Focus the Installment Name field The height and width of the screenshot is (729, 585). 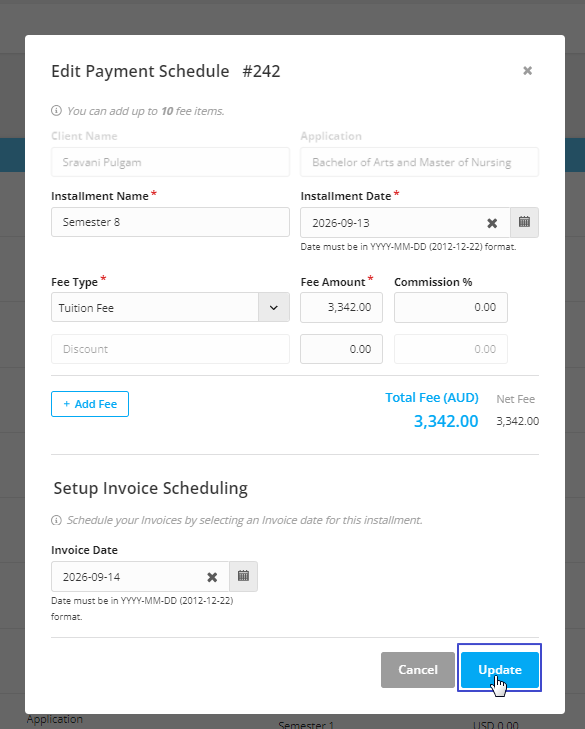pos(170,222)
